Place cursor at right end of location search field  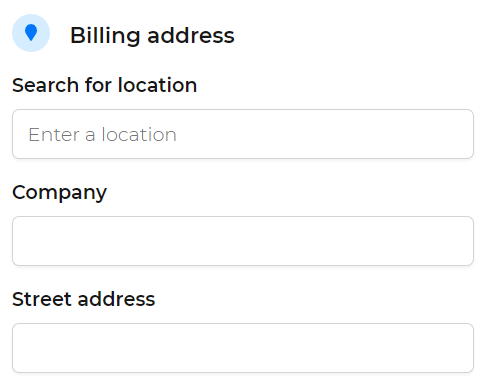pos(465,134)
